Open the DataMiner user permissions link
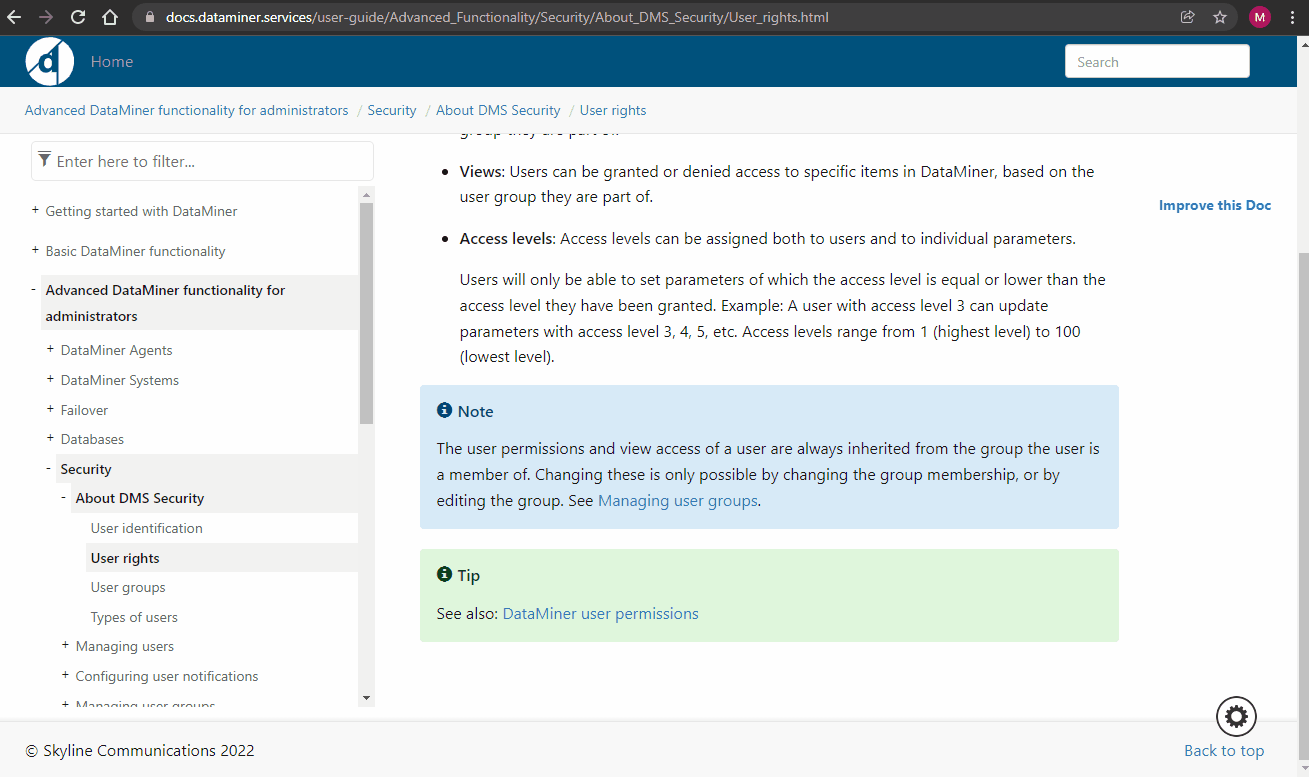 click(x=600, y=613)
